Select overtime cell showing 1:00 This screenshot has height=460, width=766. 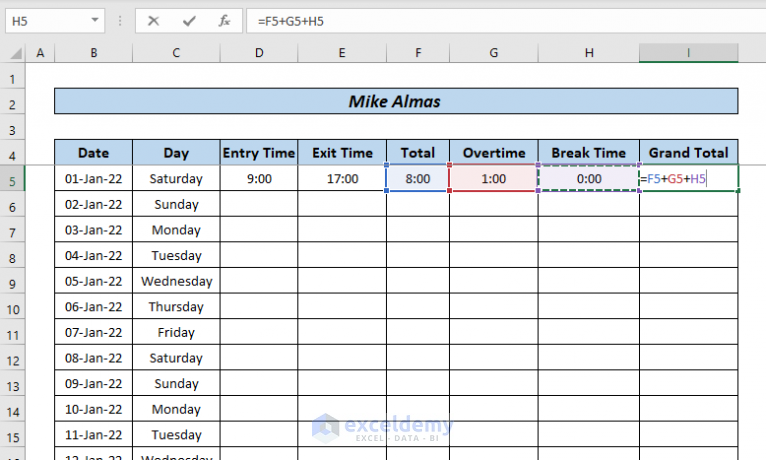click(x=493, y=178)
